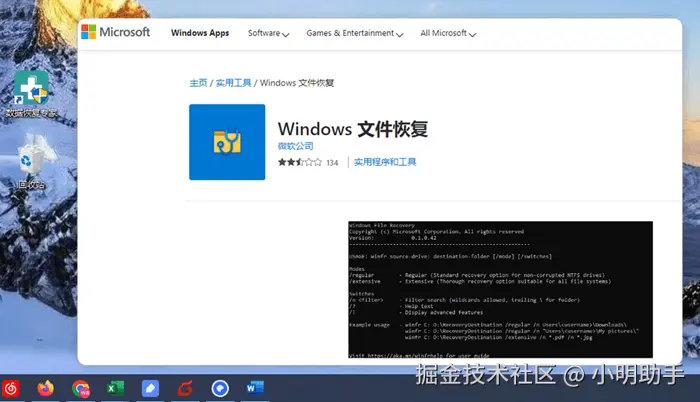
Task: Open the command prompt screenshot thumbnail
Action: [x=500, y=289]
